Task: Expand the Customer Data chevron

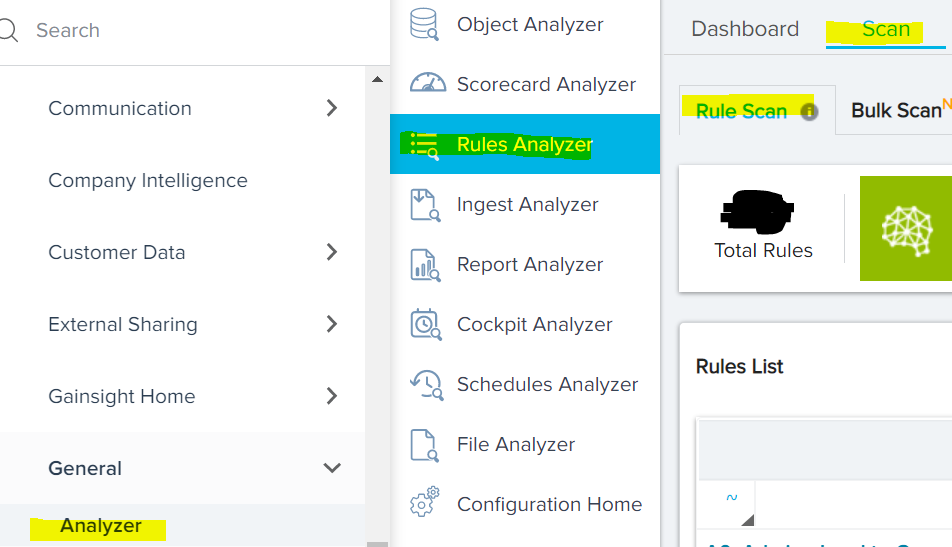Action: click(332, 252)
